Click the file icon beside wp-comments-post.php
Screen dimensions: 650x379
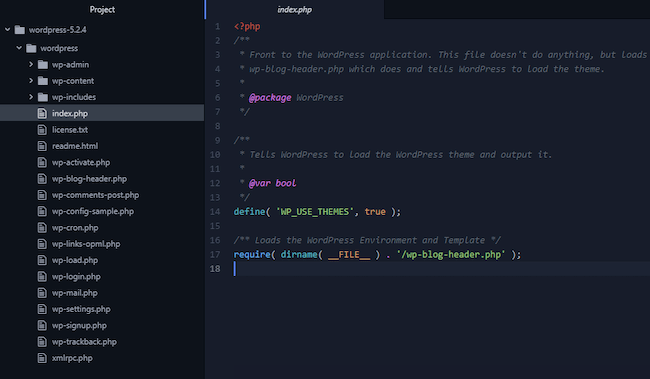point(42,195)
